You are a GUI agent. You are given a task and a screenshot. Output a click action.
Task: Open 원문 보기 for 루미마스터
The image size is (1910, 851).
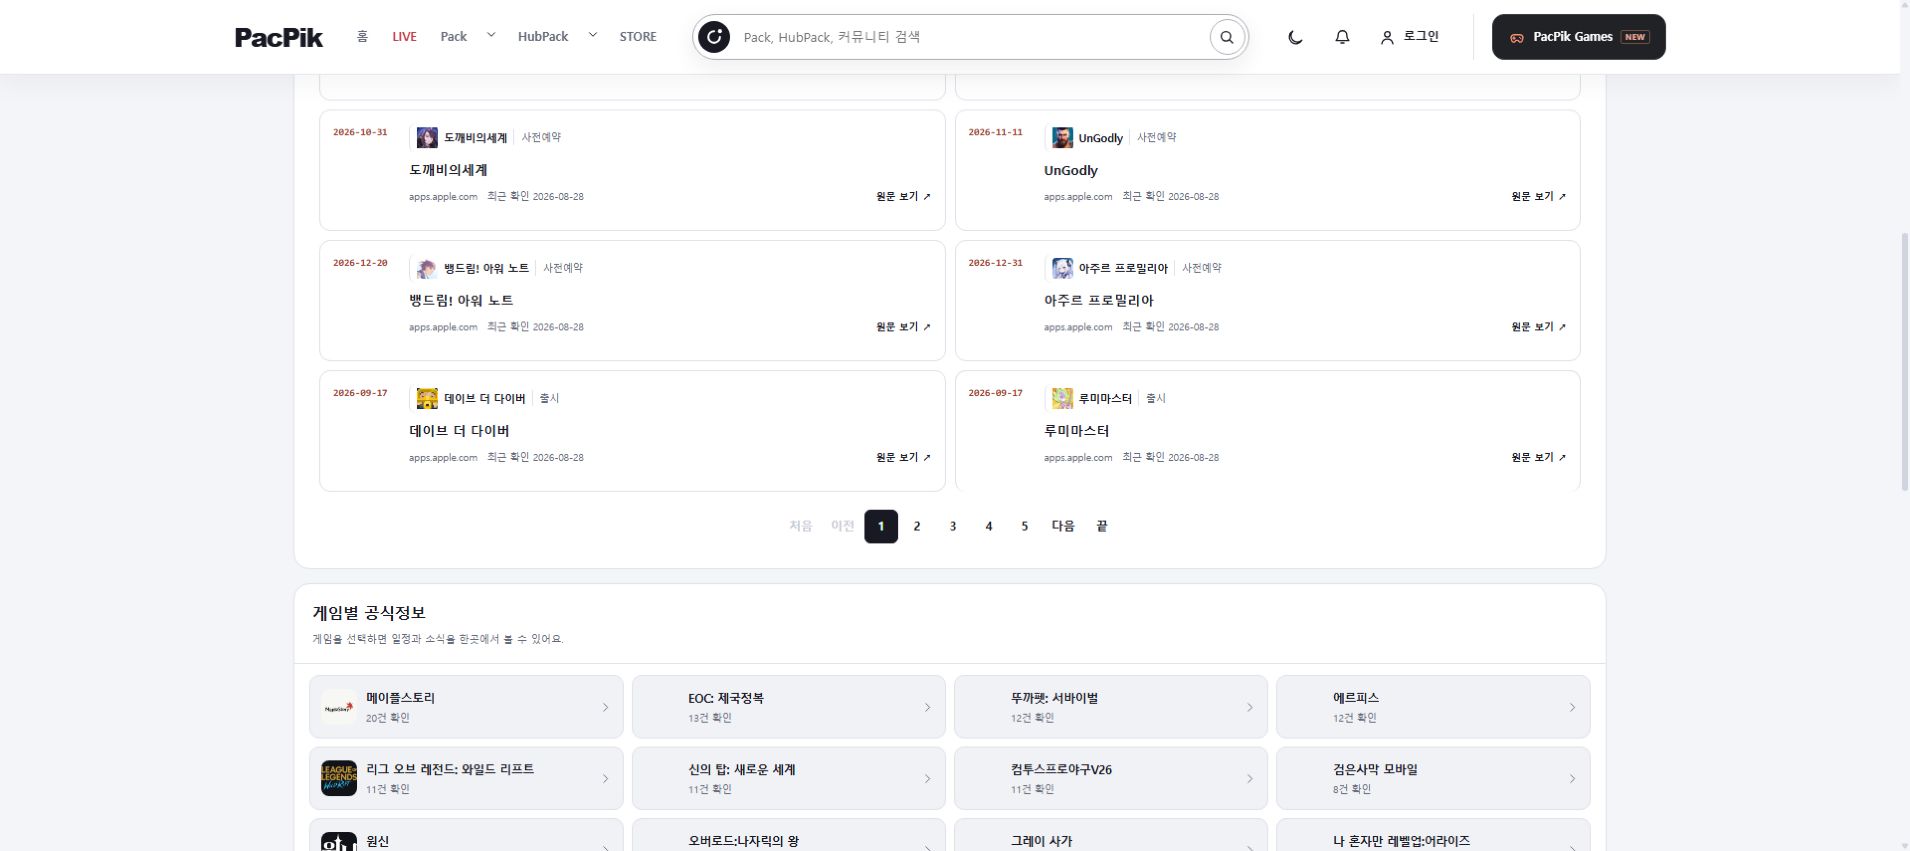[1538, 457]
